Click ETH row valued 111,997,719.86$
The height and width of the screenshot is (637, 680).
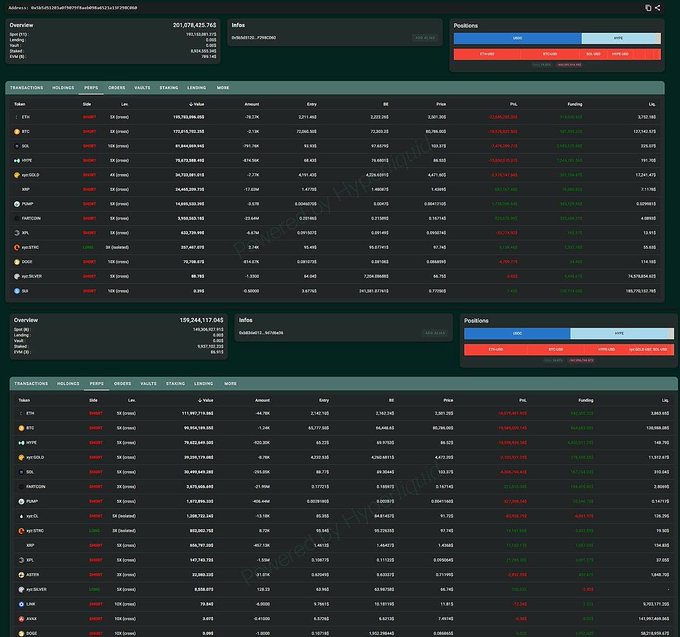coord(343,413)
